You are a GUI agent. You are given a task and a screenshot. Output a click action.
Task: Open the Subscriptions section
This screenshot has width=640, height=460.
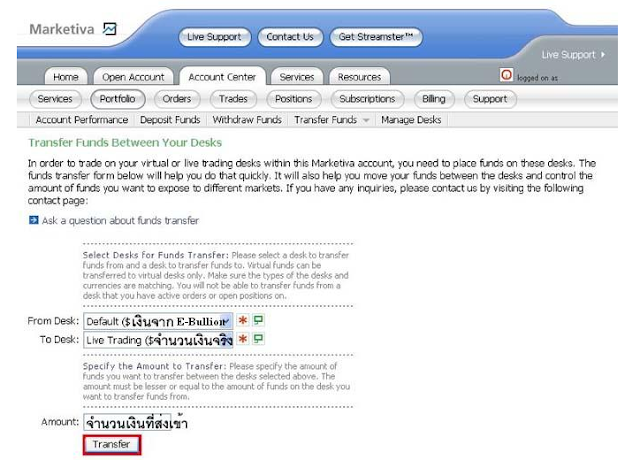point(367,99)
